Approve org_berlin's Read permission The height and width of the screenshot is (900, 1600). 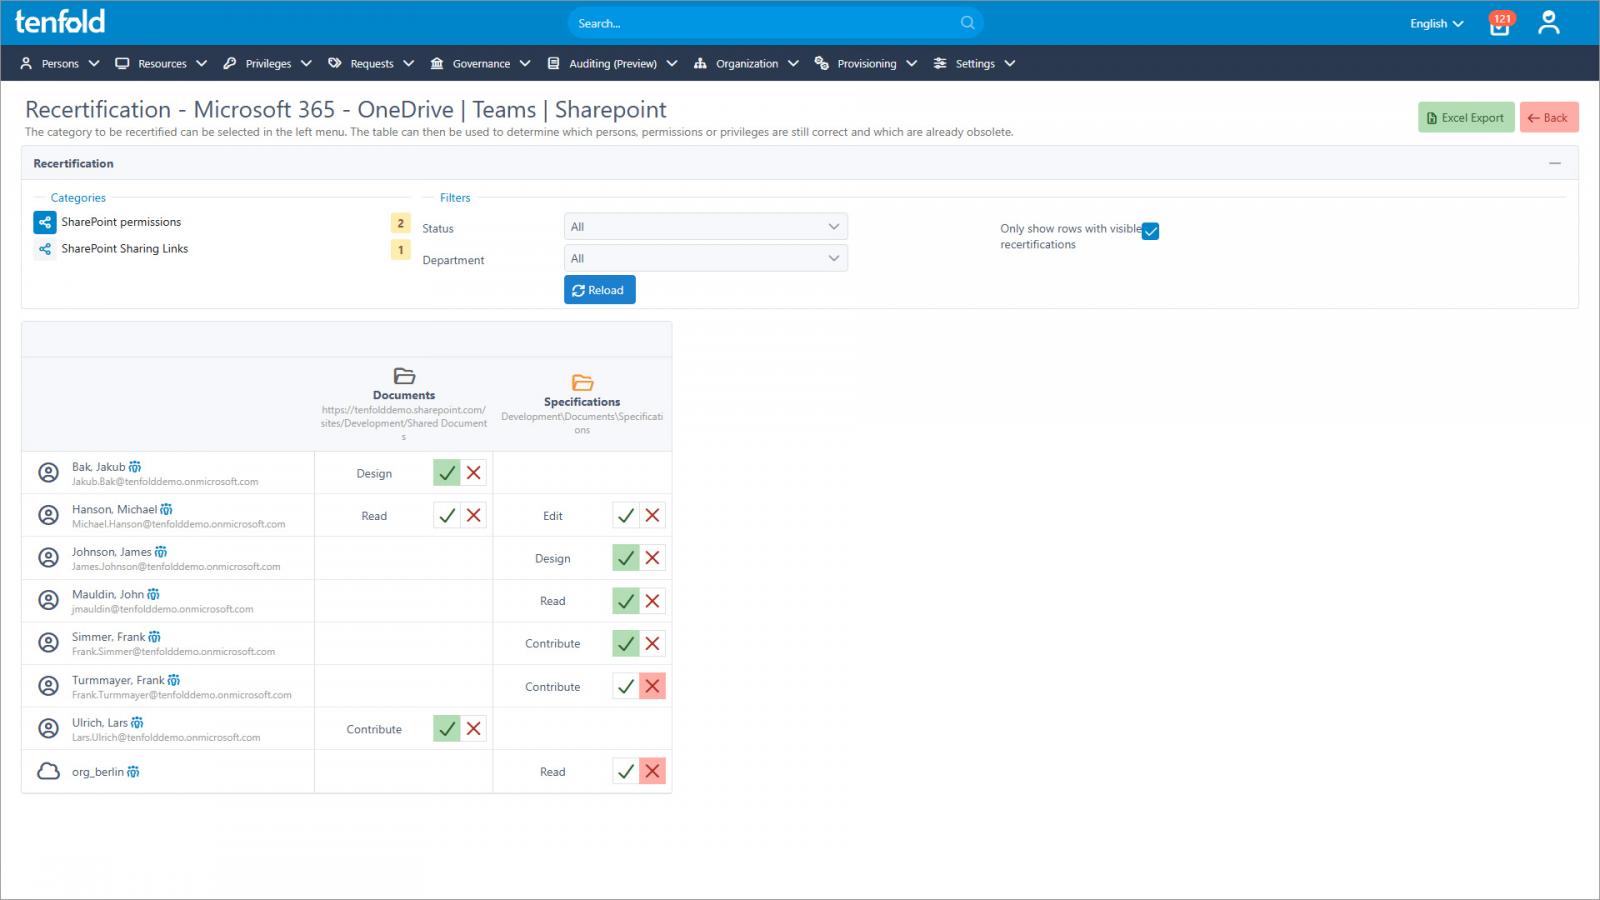coord(626,771)
